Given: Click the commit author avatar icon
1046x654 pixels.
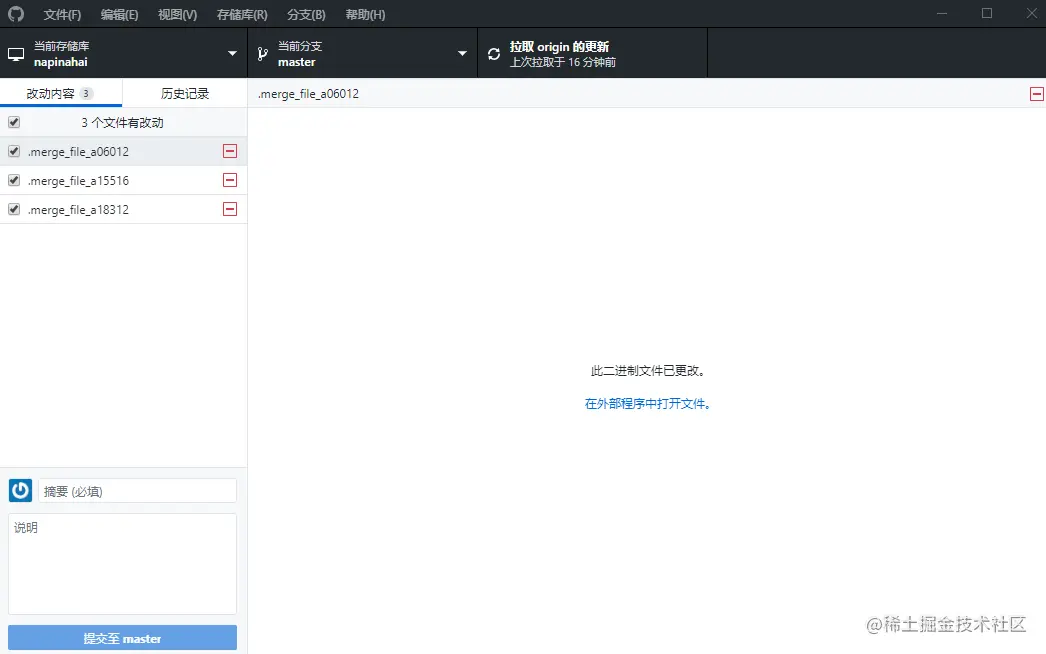Looking at the screenshot, I should [x=21, y=490].
